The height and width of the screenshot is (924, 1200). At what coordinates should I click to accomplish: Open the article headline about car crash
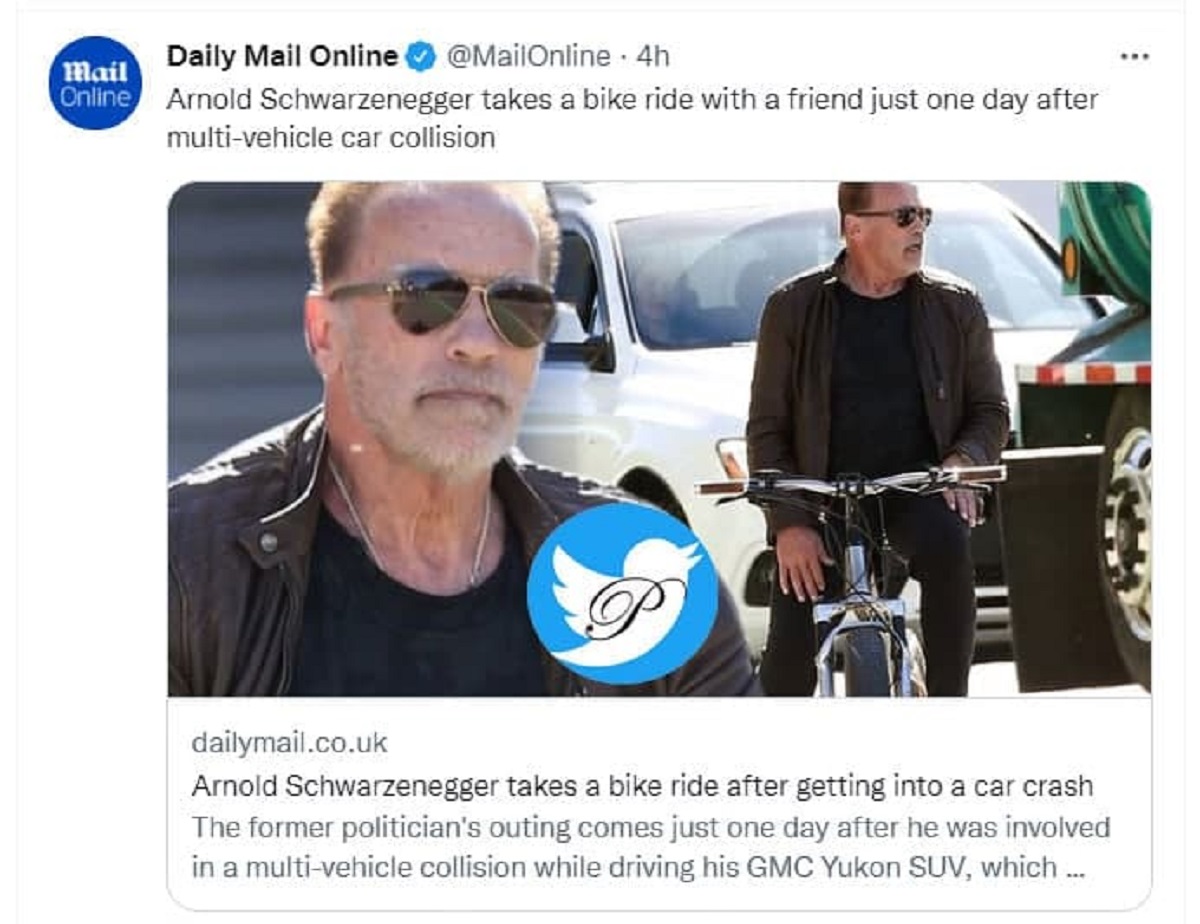click(641, 786)
